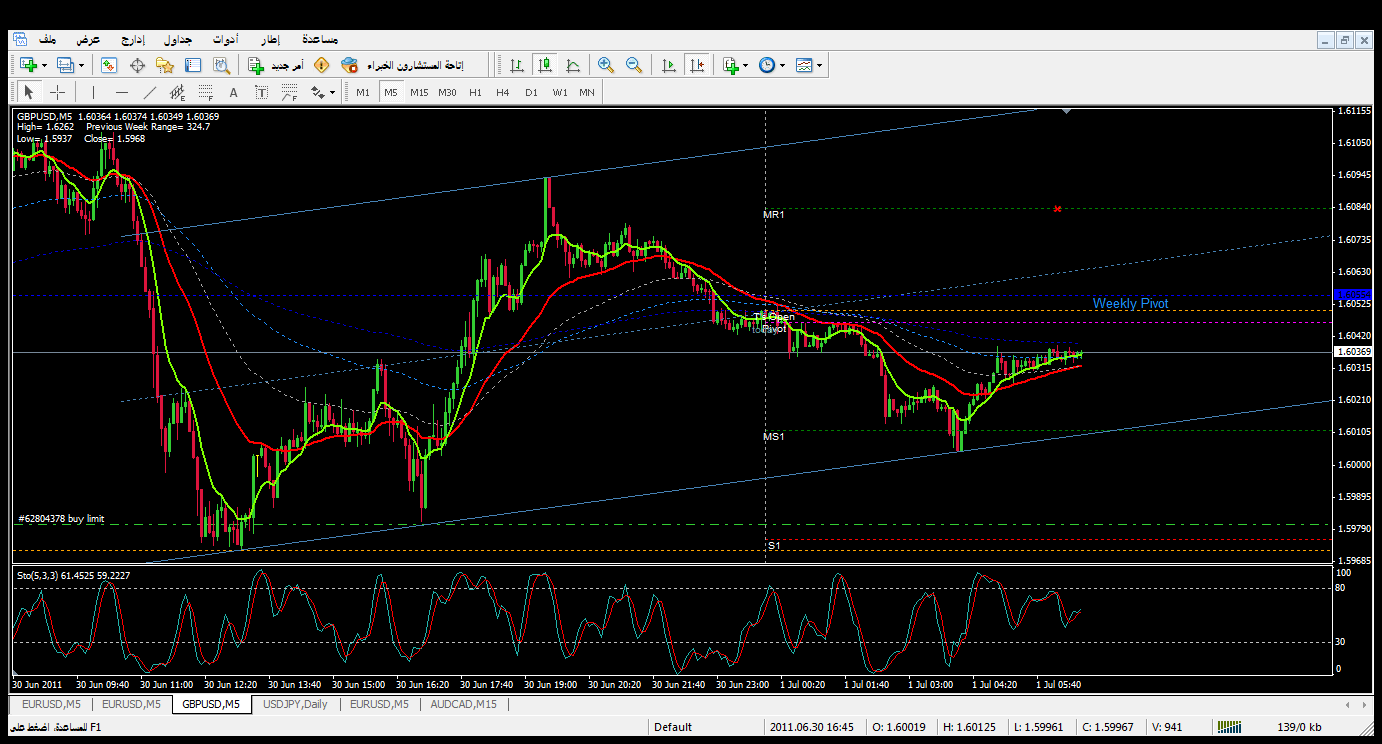Viewport: 1382px width, 744px height.
Task: Open the جداول (Charts) menu
Action: point(178,39)
